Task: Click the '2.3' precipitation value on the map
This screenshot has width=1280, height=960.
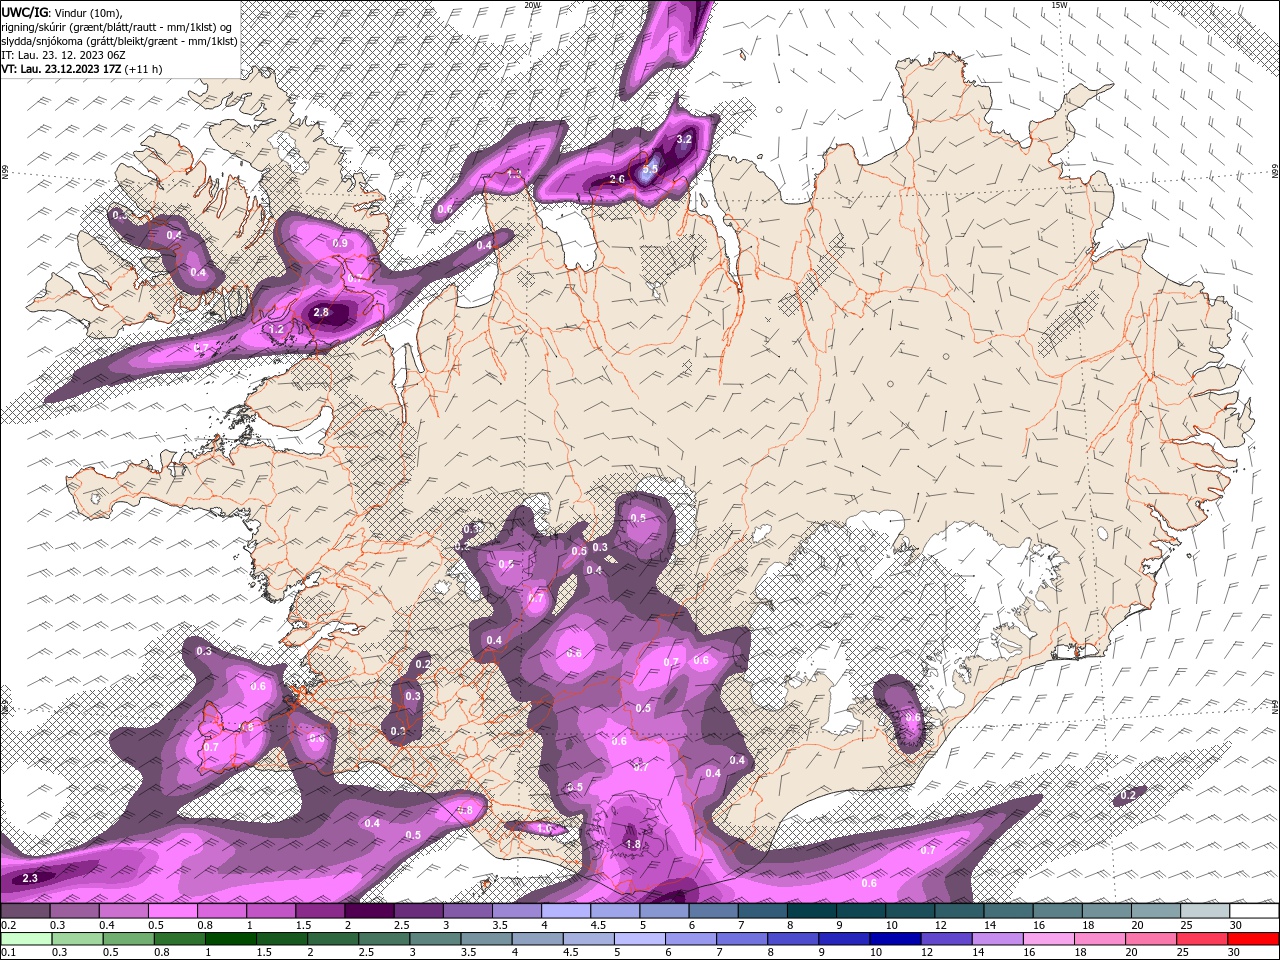Action: click(30, 878)
